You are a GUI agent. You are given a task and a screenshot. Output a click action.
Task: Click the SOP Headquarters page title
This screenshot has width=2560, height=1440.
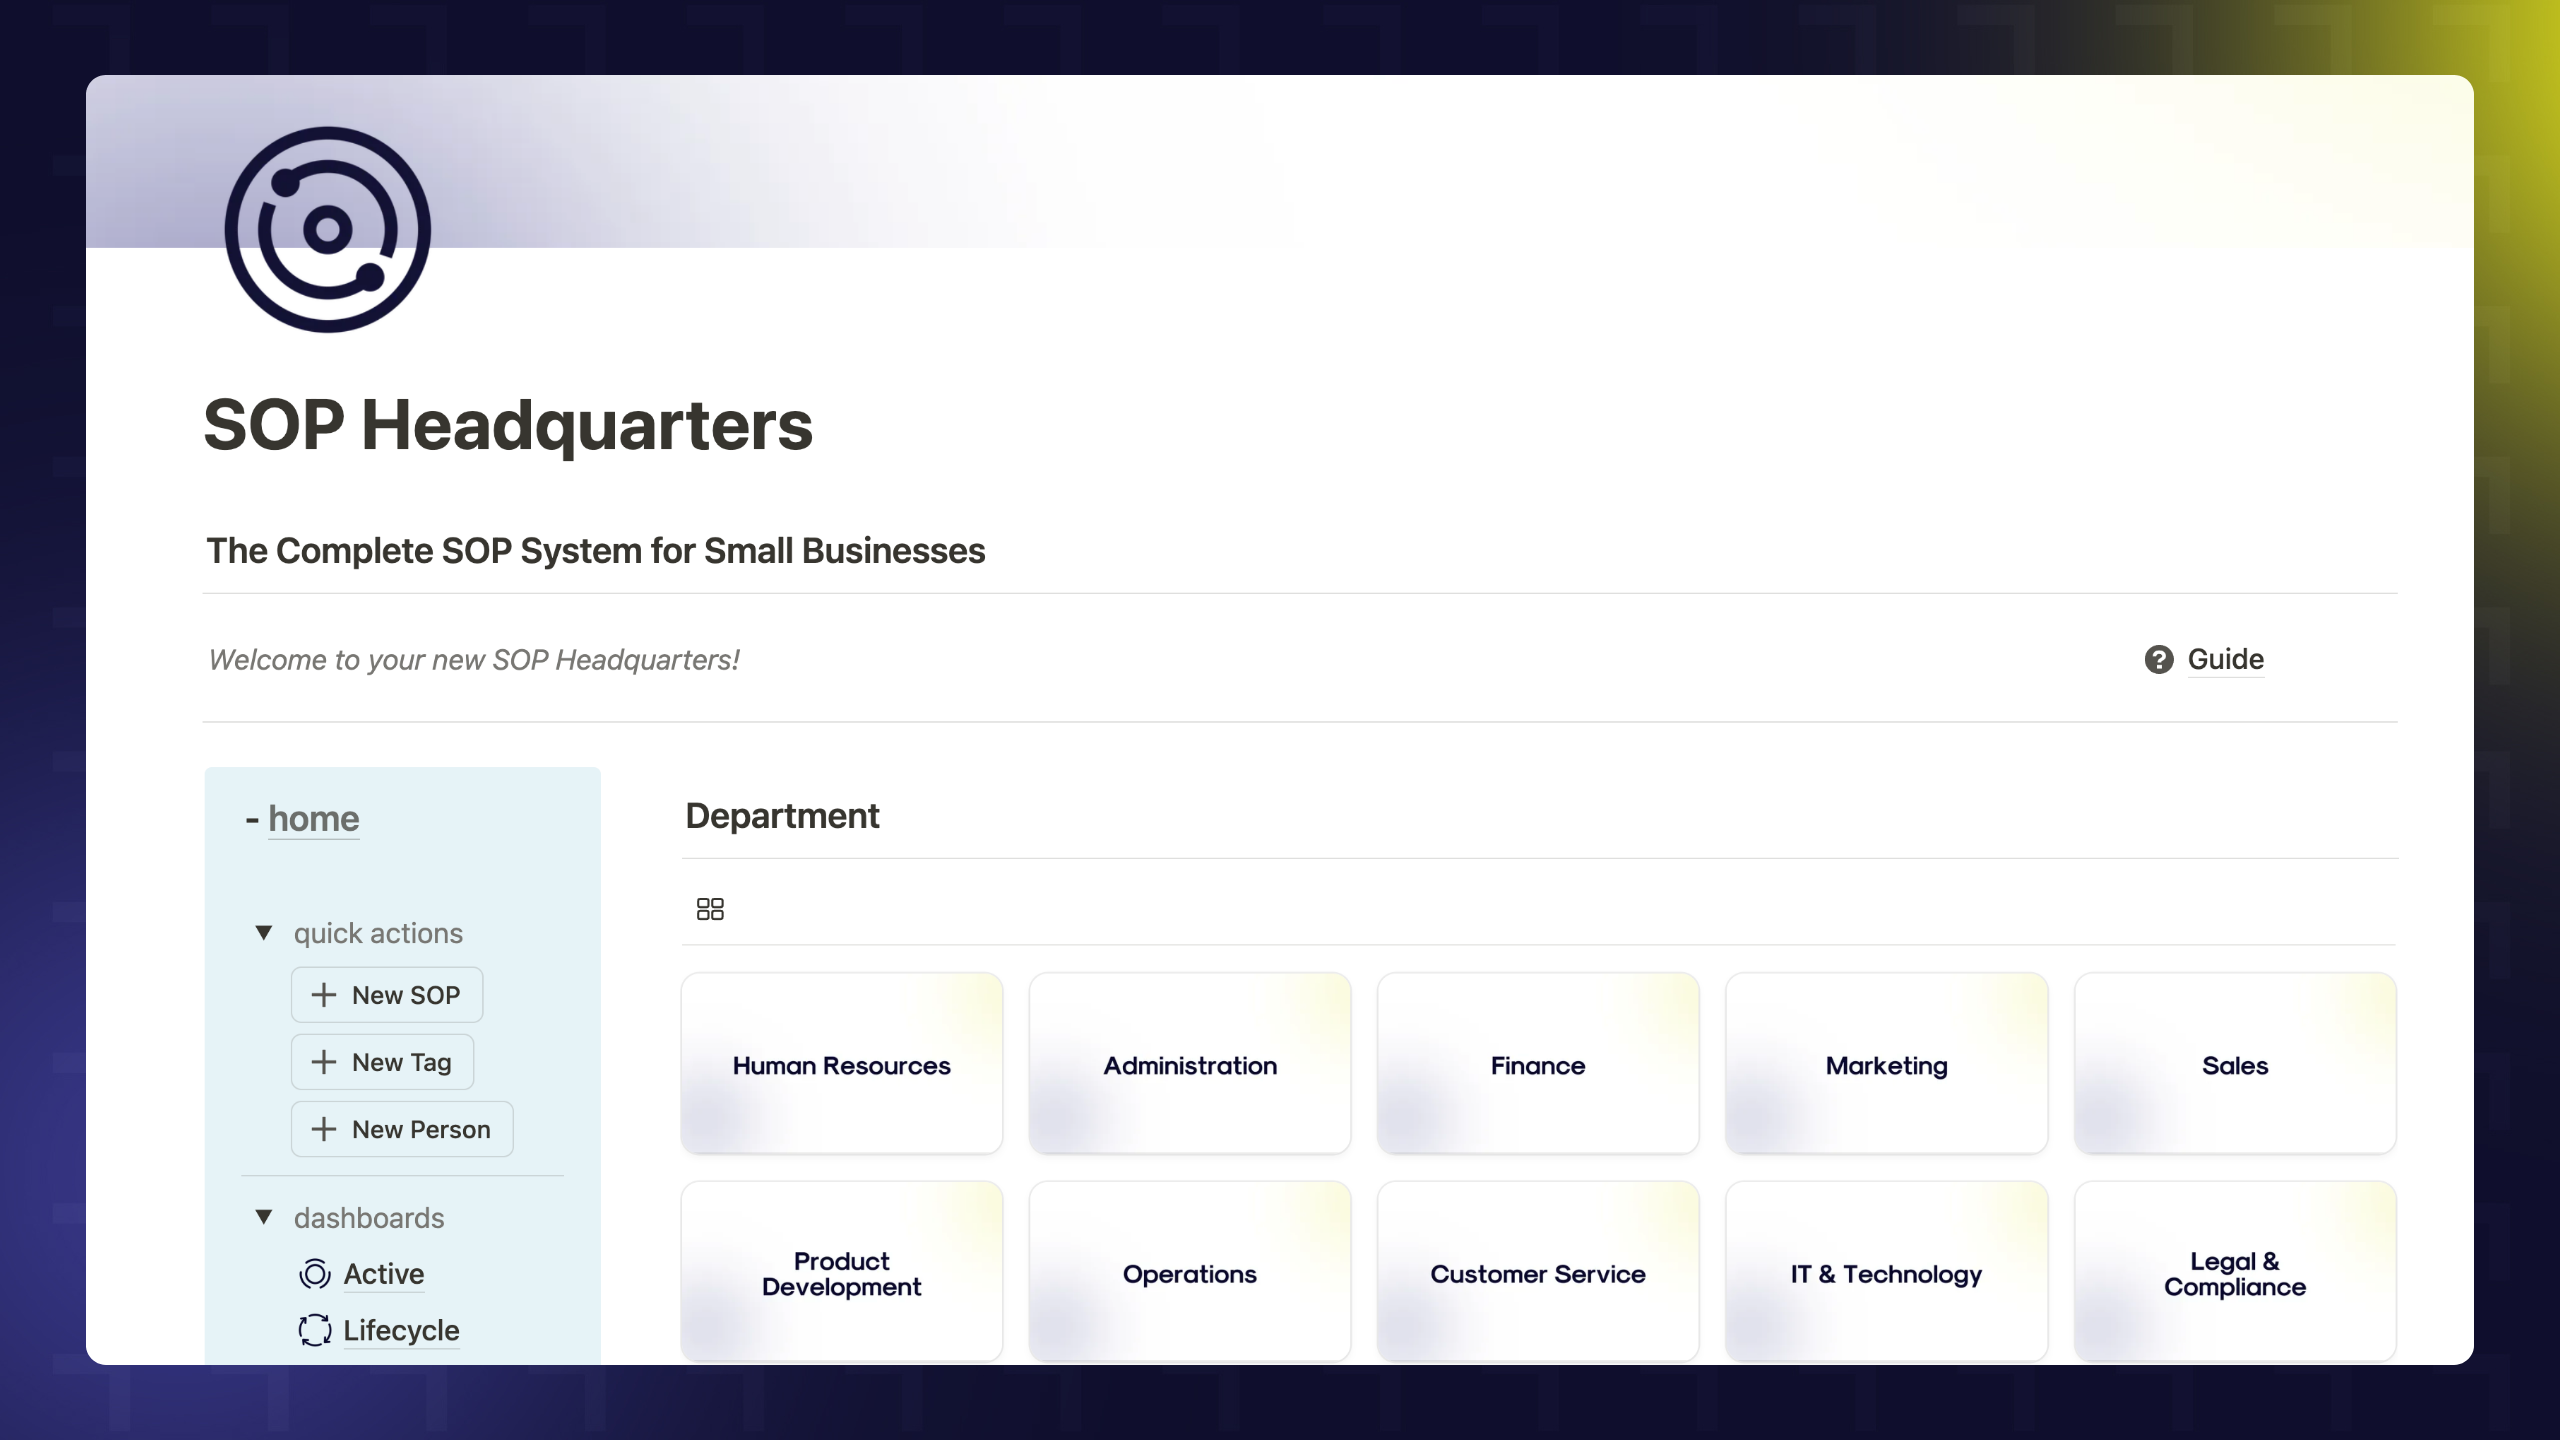508,426
